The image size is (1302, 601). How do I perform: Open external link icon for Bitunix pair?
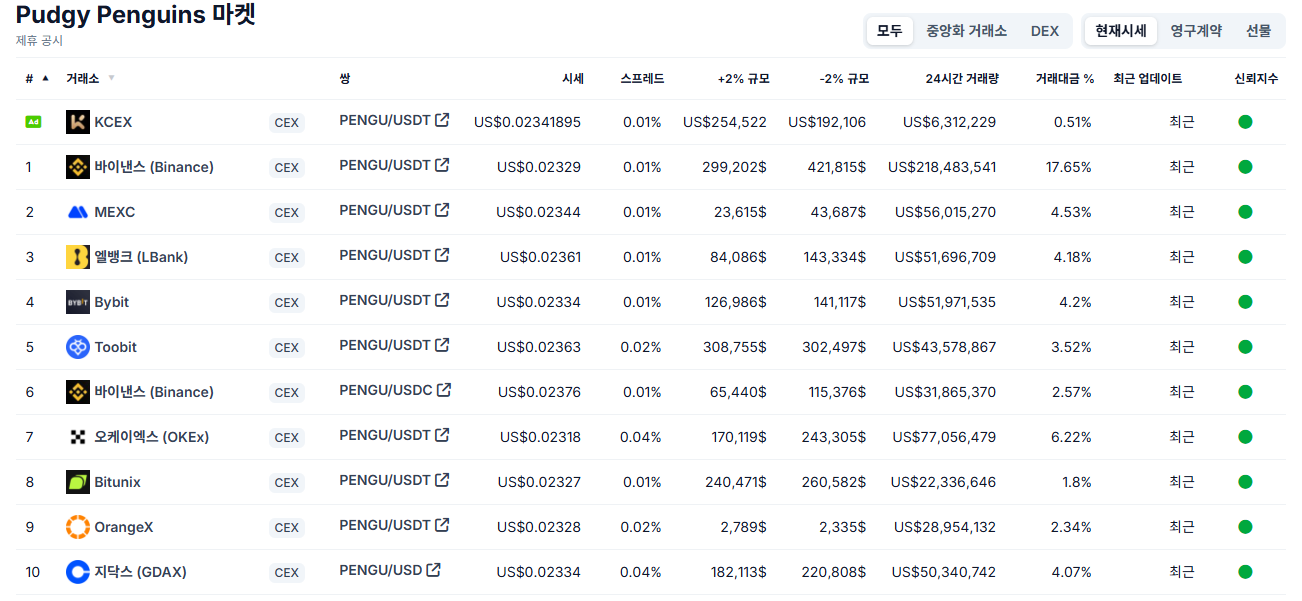coord(442,480)
